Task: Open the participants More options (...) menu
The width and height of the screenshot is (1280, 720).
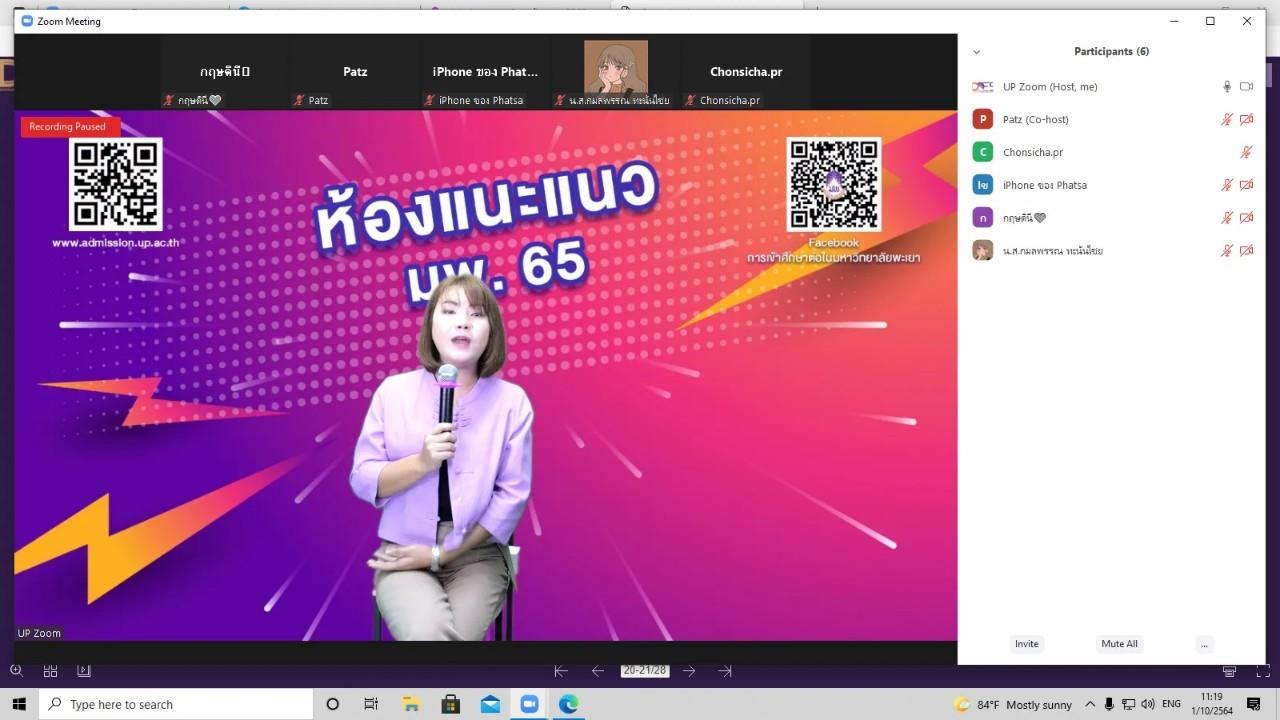Action: [1204, 644]
